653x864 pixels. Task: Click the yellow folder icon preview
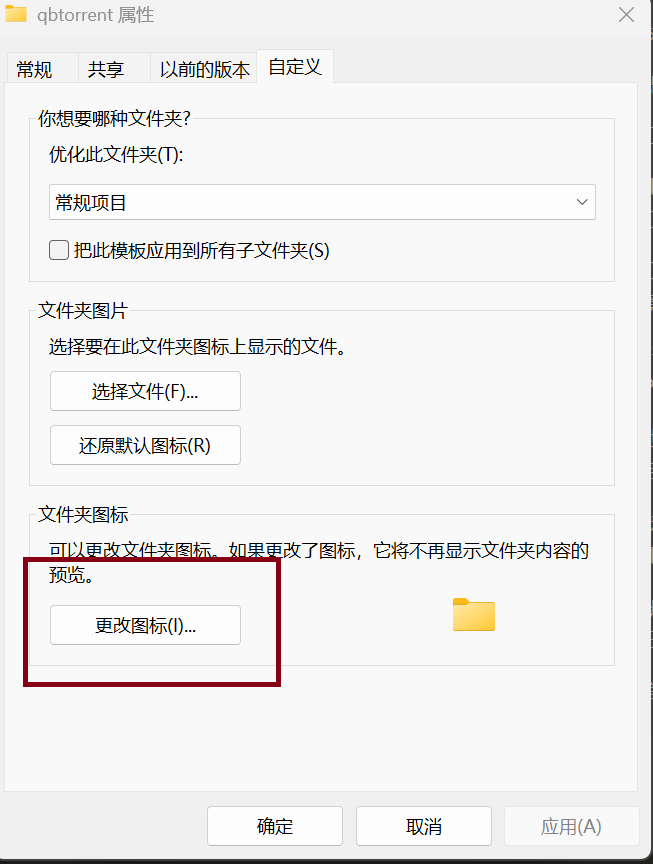[x=473, y=614]
